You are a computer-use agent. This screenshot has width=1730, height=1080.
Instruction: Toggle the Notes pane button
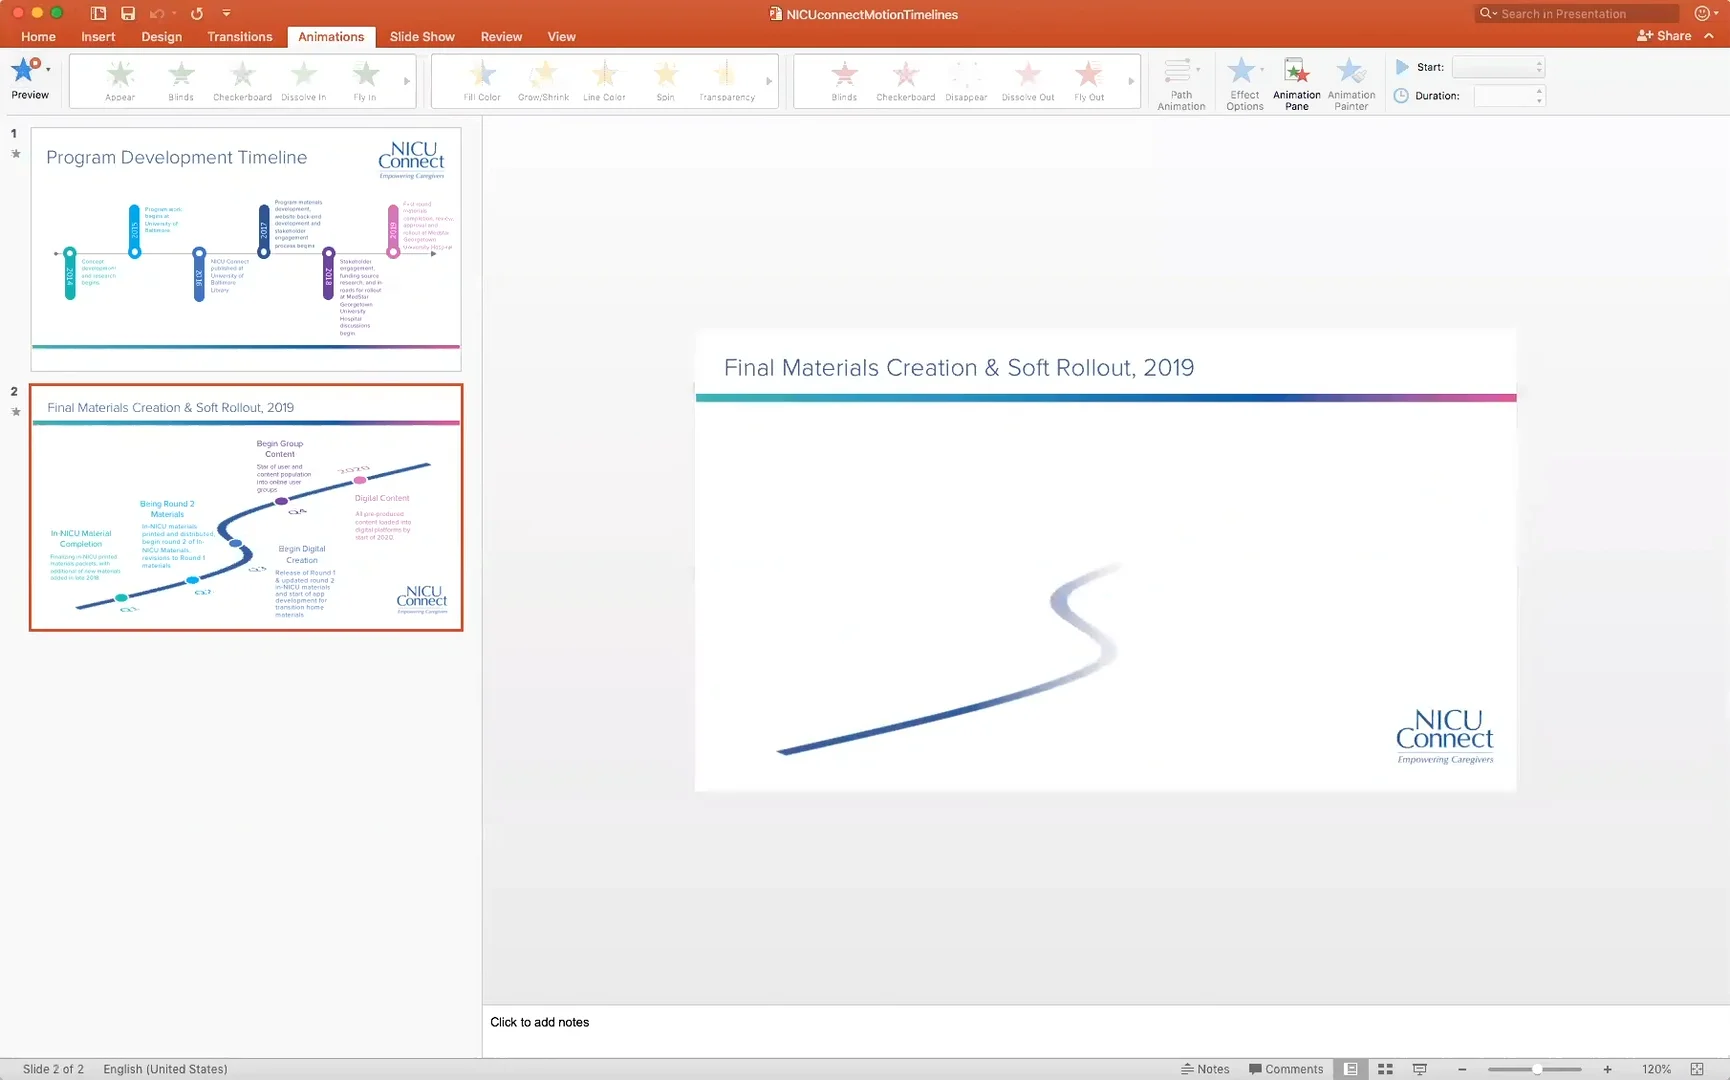coord(1205,1069)
